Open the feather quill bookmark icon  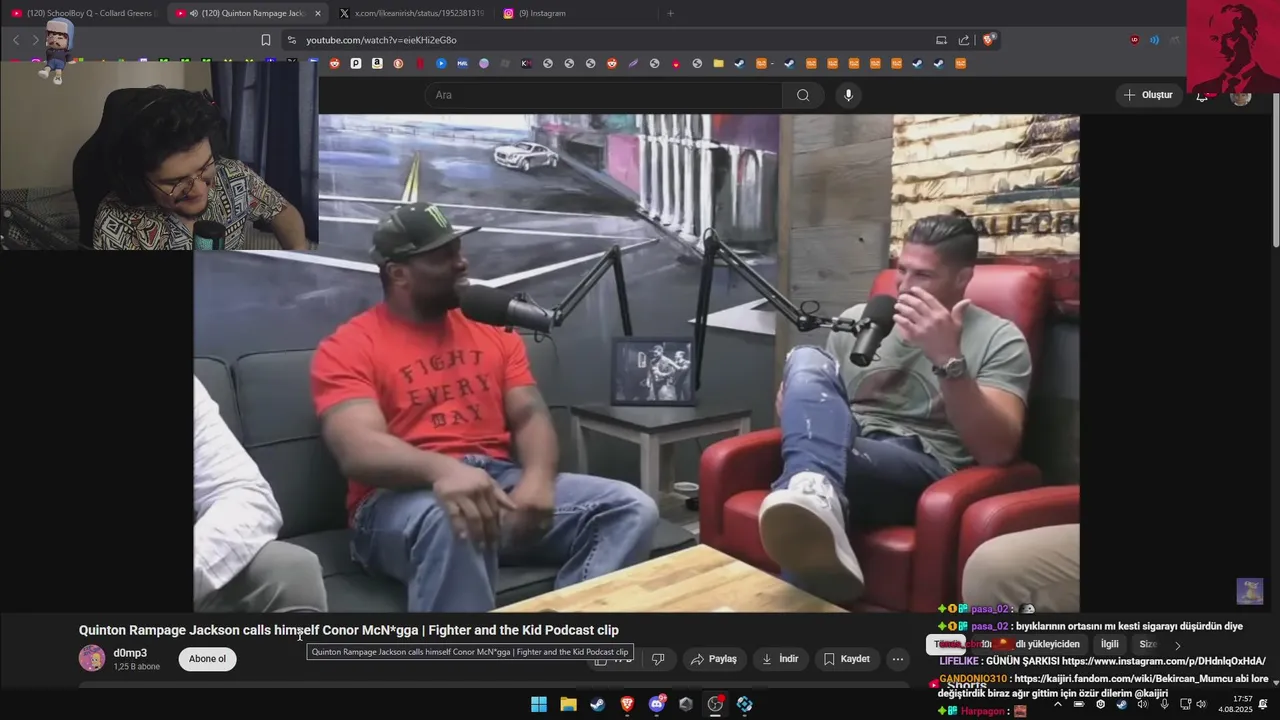[633, 63]
